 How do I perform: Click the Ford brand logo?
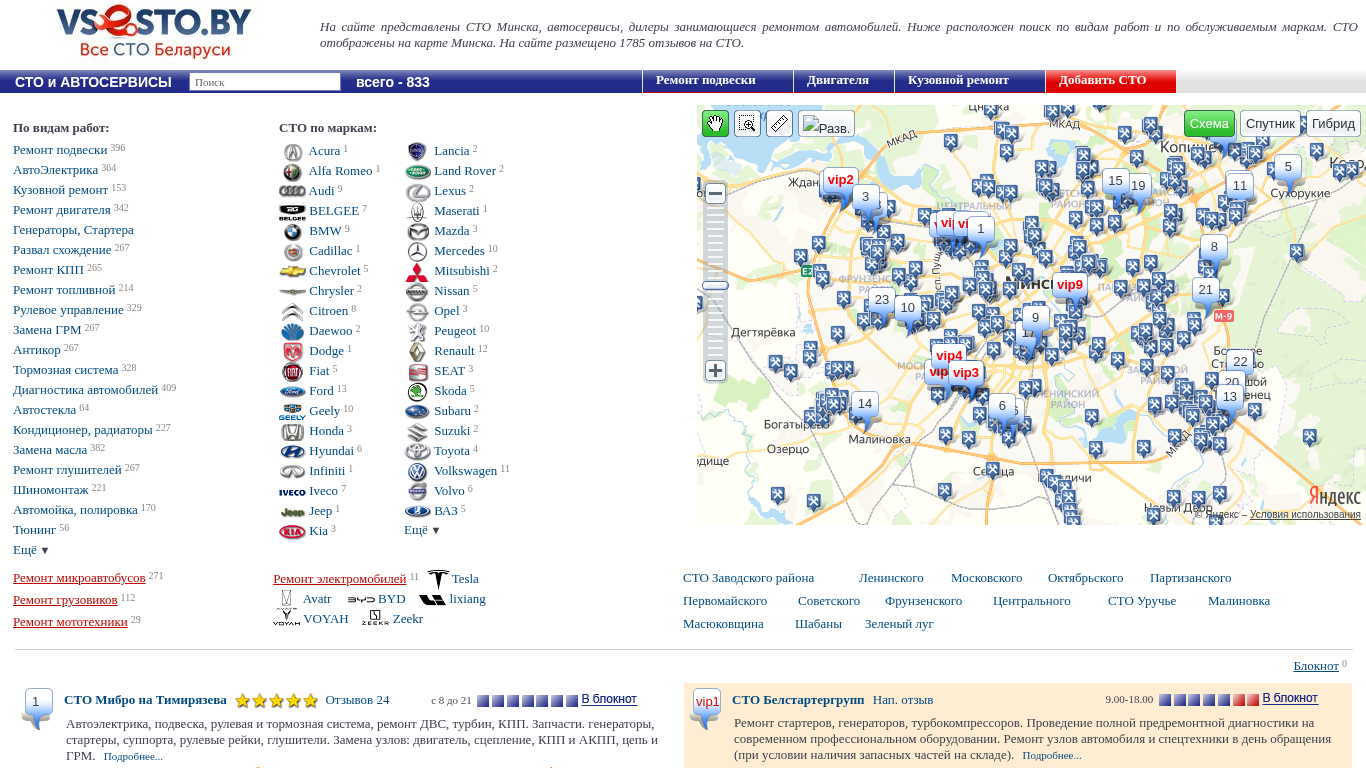tap(292, 392)
